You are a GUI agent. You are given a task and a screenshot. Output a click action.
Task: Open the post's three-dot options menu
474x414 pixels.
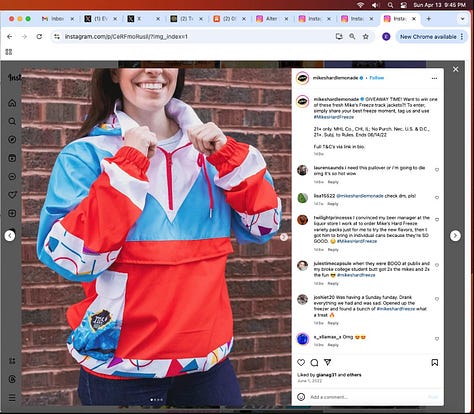tap(434, 78)
